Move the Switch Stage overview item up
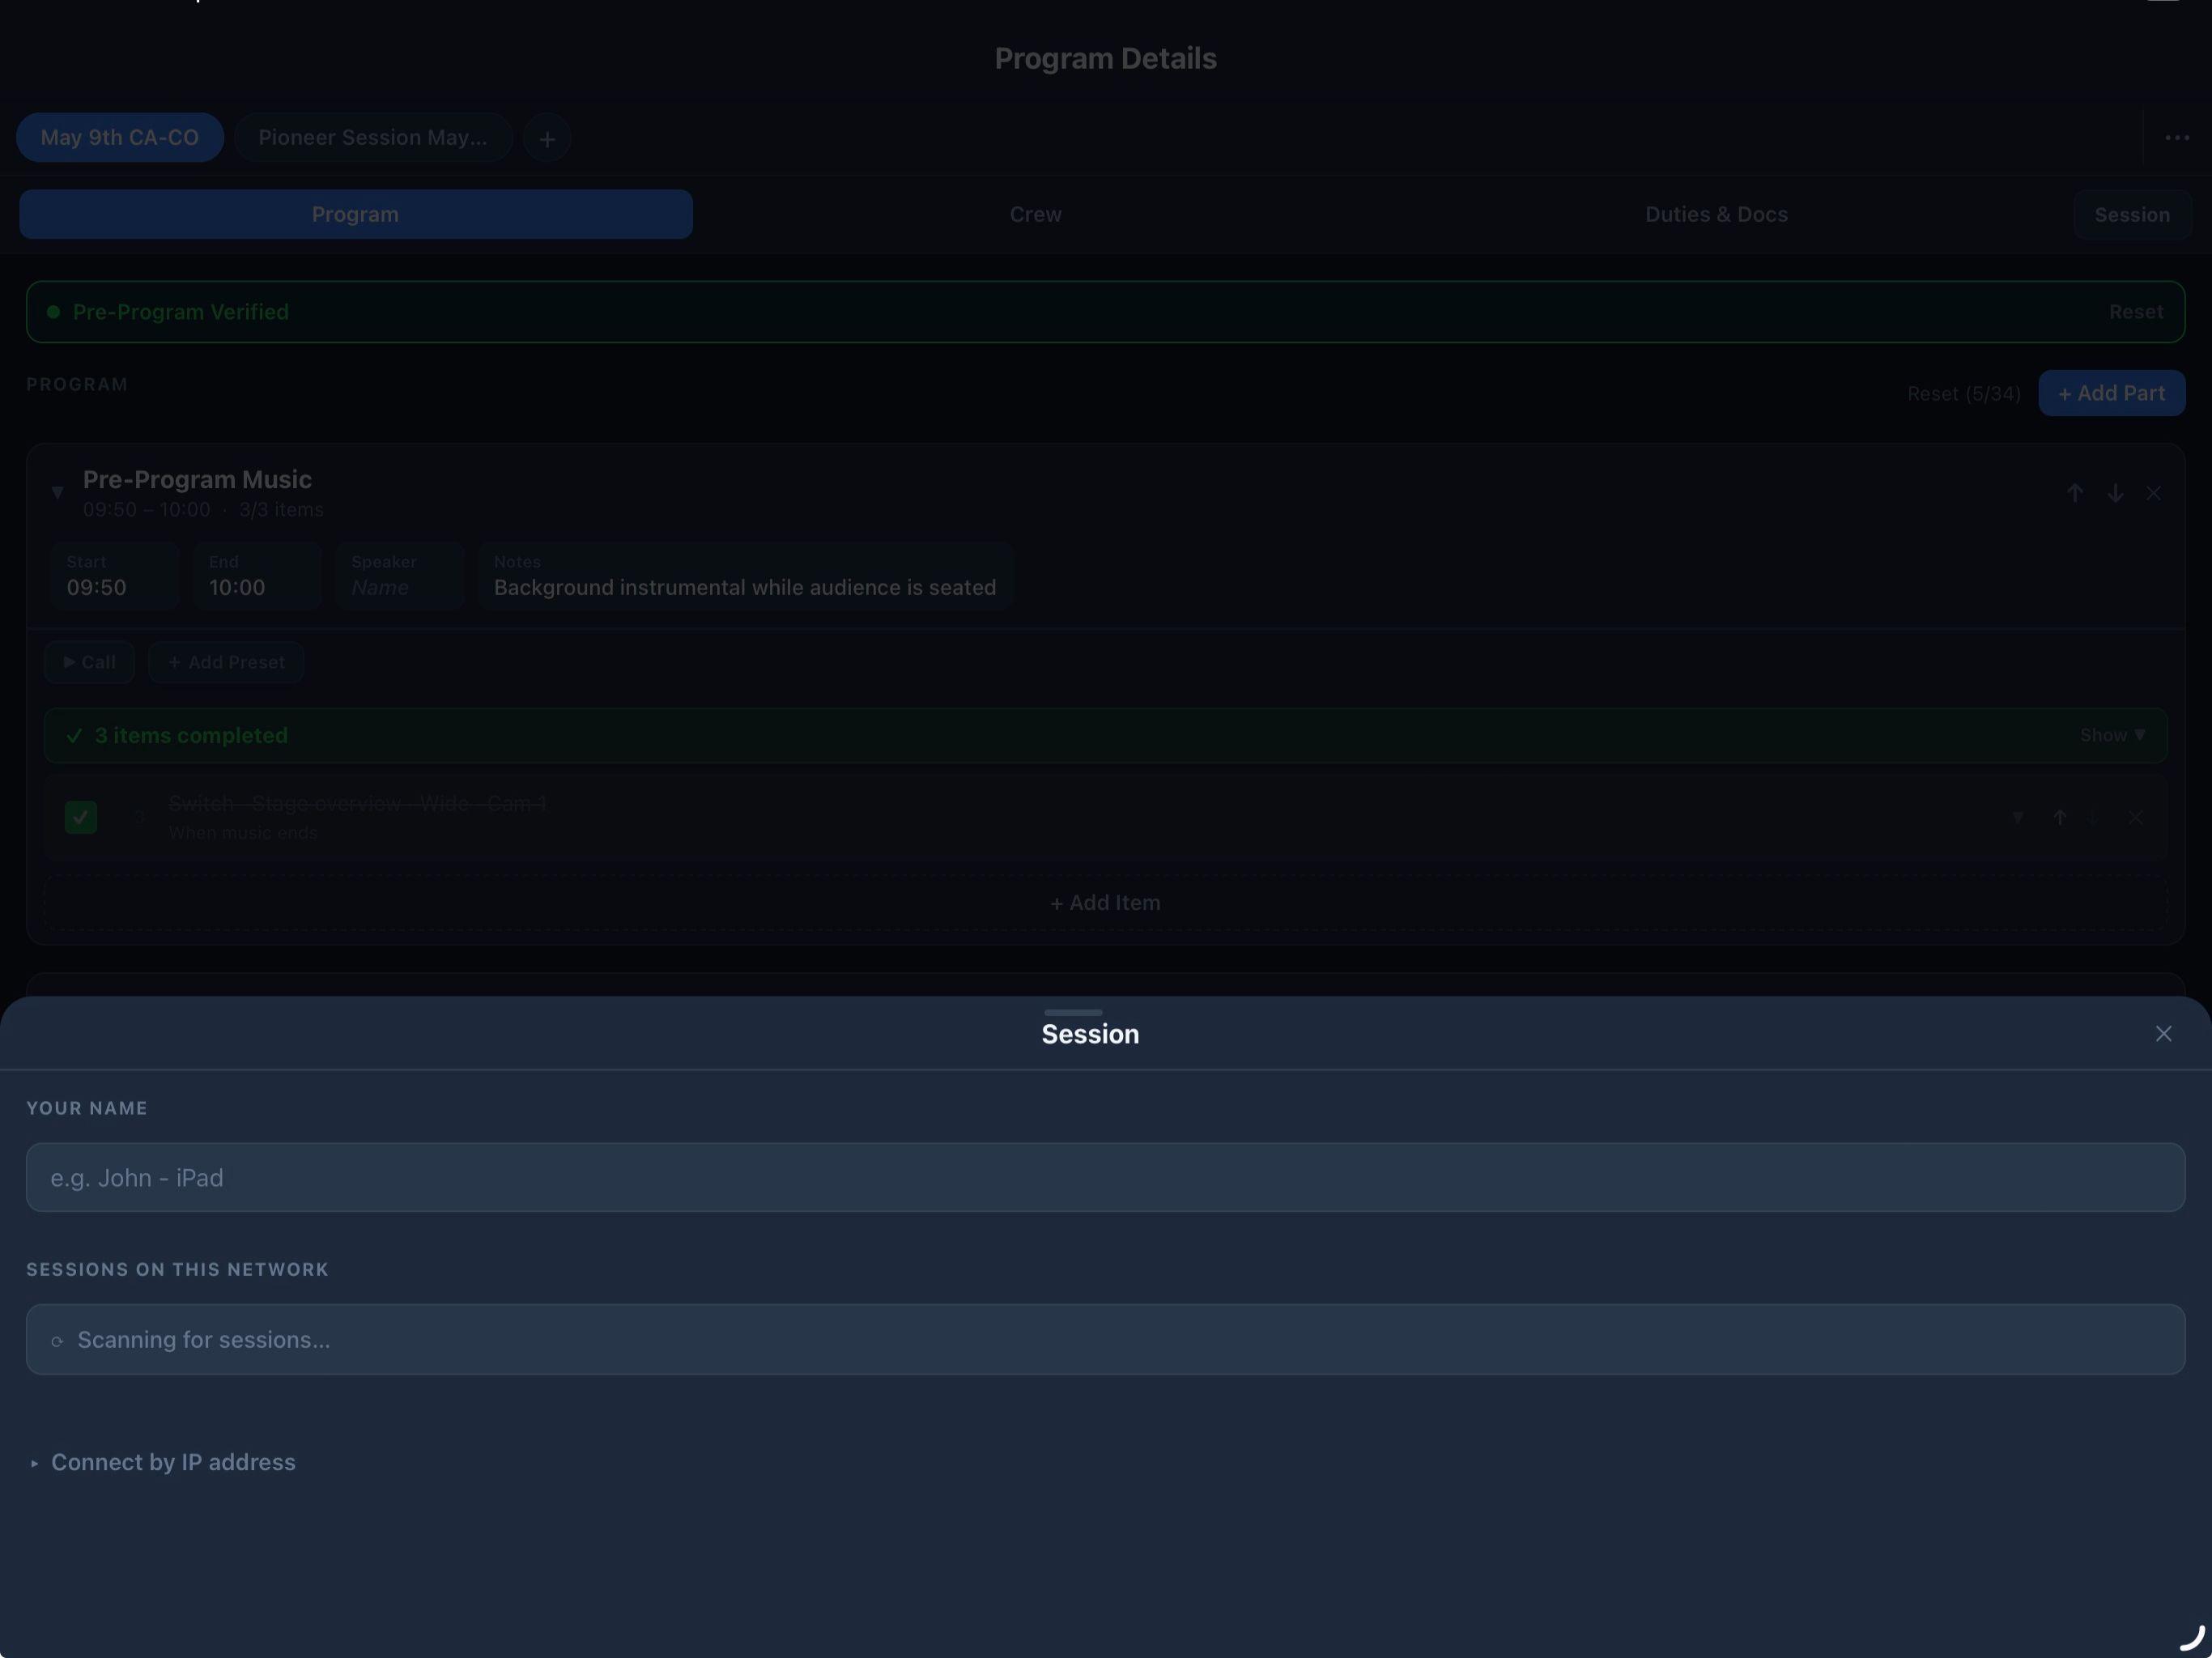The height and width of the screenshot is (1658, 2212). (x=2059, y=817)
